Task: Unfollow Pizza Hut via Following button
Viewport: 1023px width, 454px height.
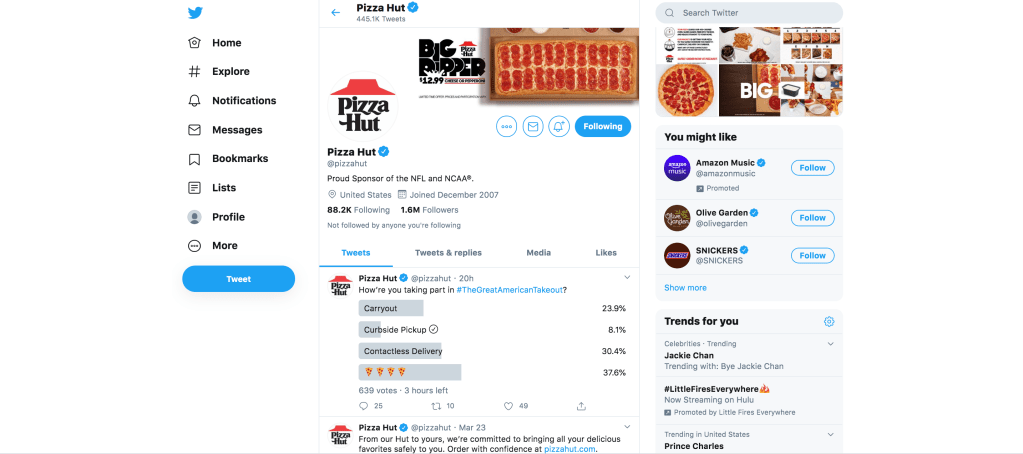Action: (603, 126)
